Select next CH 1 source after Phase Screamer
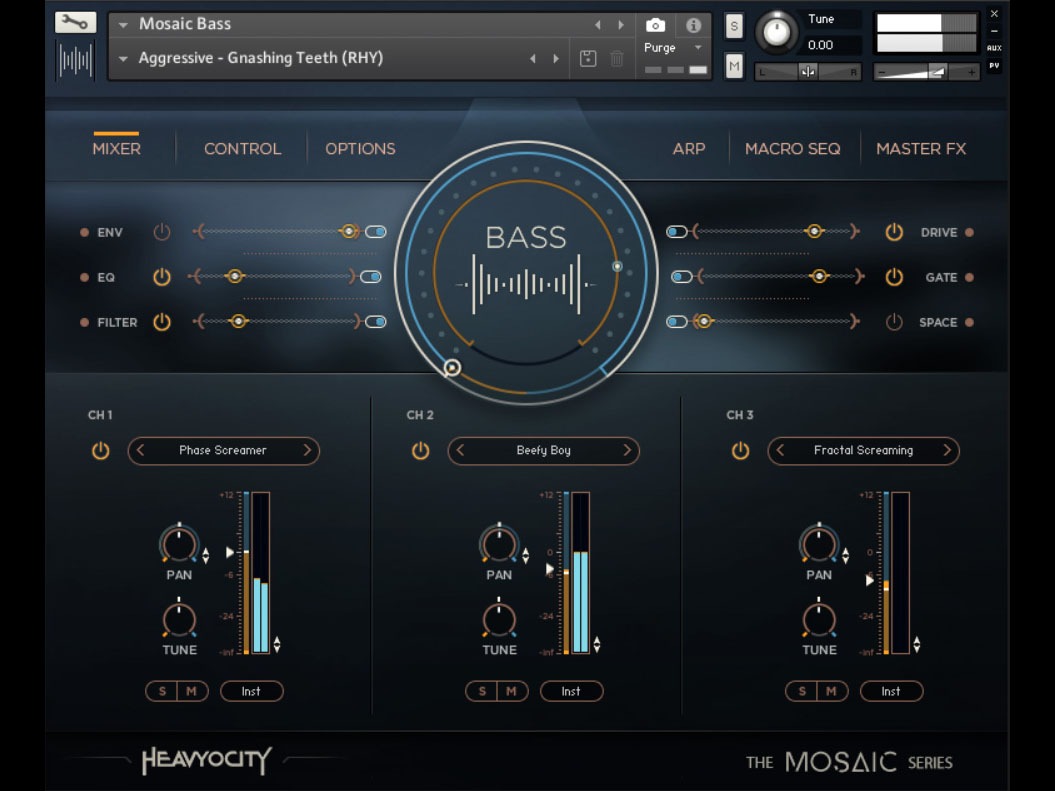This screenshot has height=791, width=1055. (307, 450)
